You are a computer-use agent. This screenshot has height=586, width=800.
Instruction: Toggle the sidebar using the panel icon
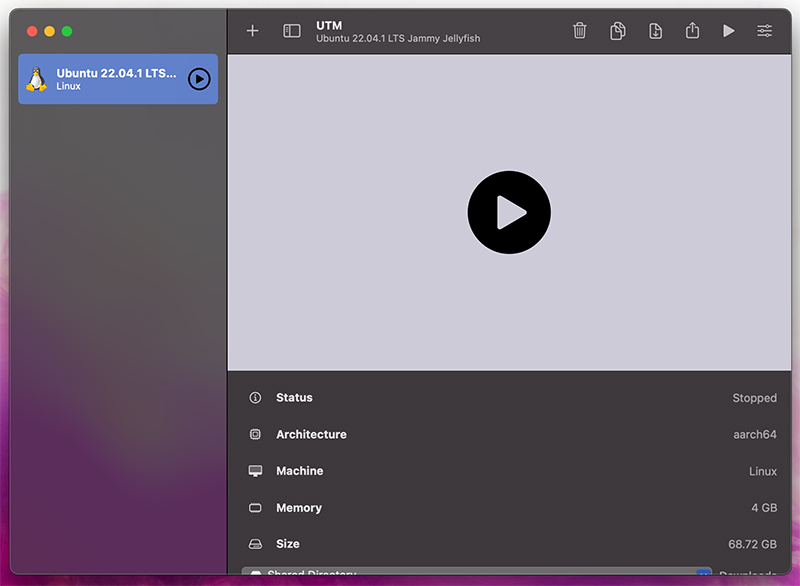292,31
